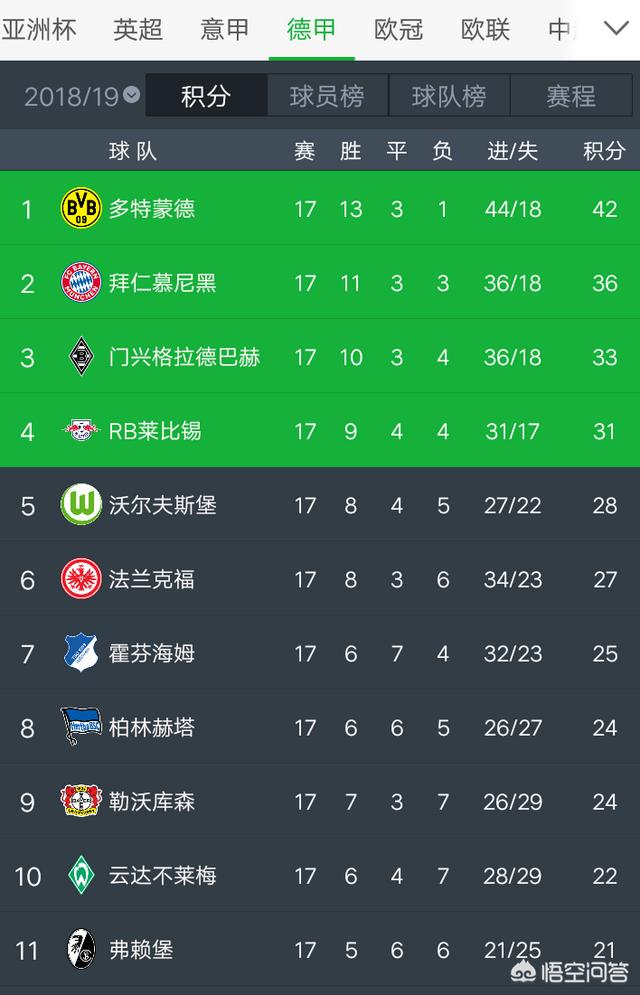
Task: Click the Borussia Dortmund club logo
Action: coord(81,208)
